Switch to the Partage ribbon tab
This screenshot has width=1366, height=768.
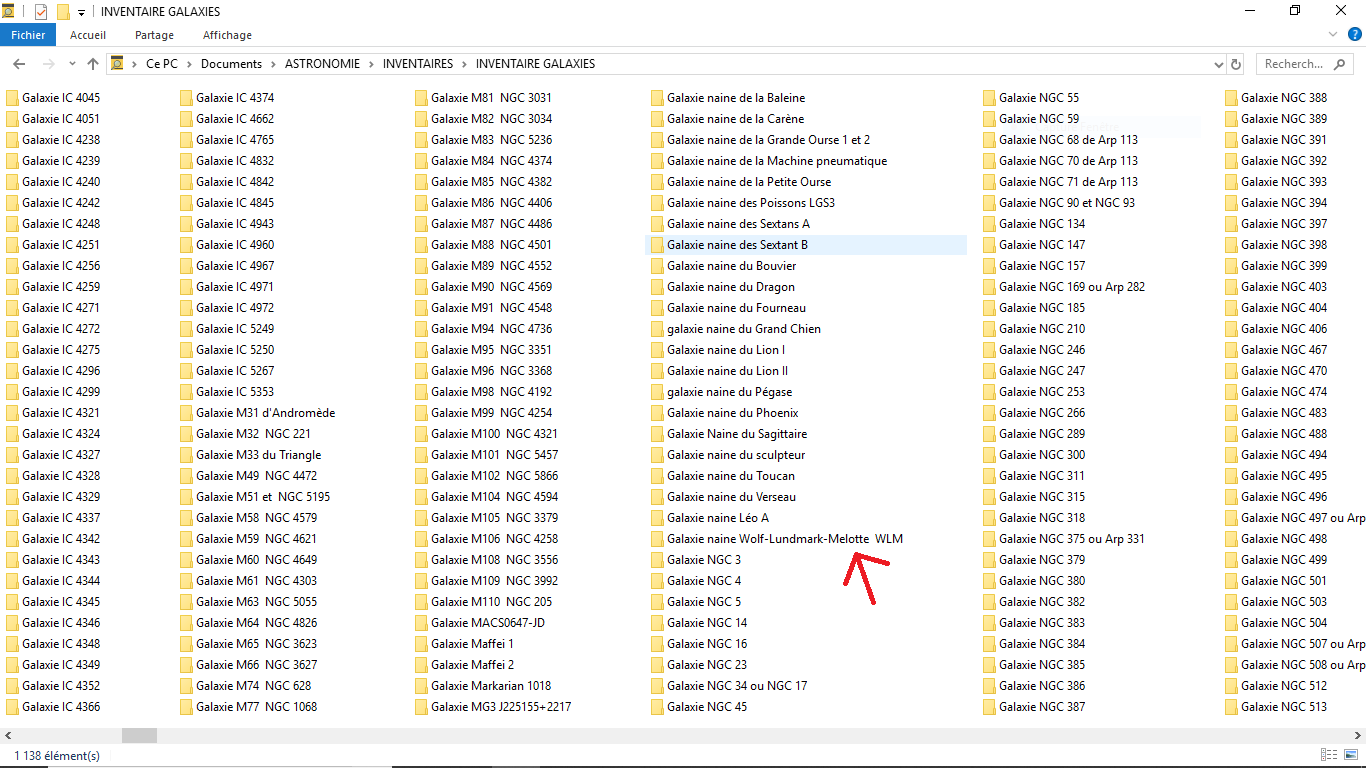point(155,35)
